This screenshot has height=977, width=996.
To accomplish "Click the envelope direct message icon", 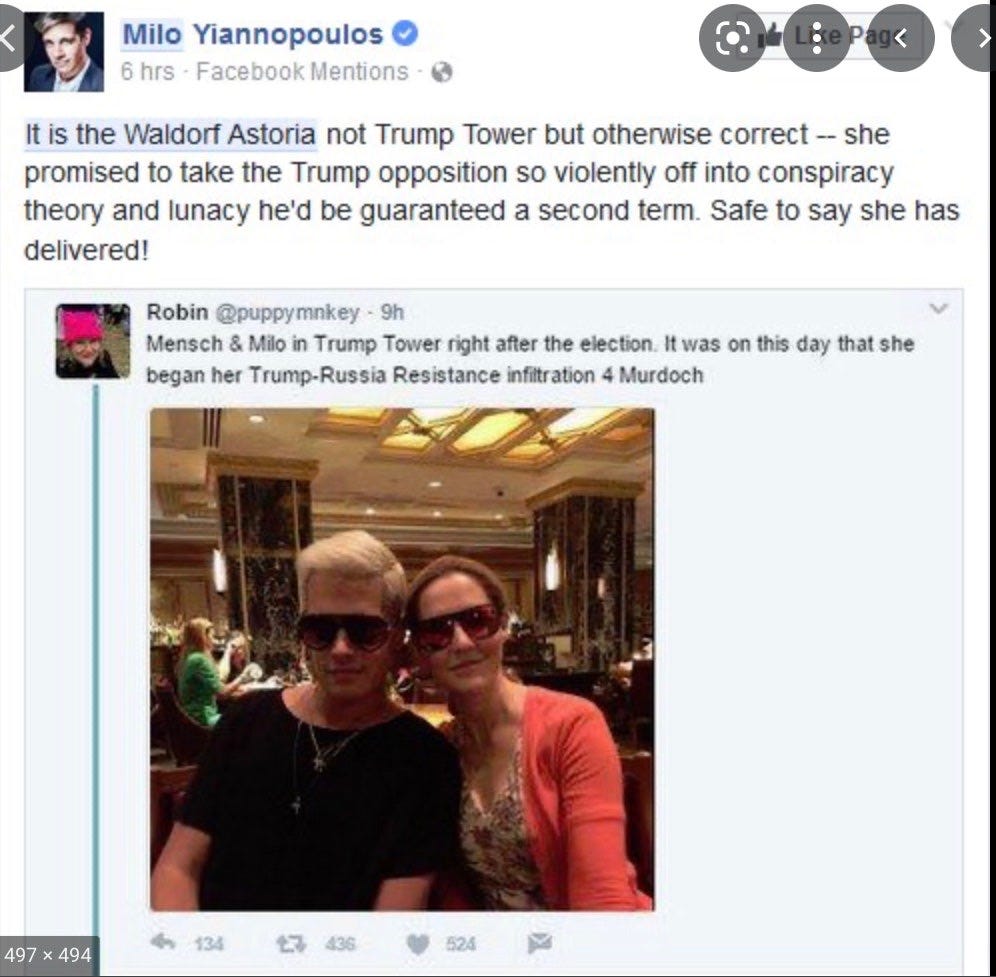I will (540, 943).
